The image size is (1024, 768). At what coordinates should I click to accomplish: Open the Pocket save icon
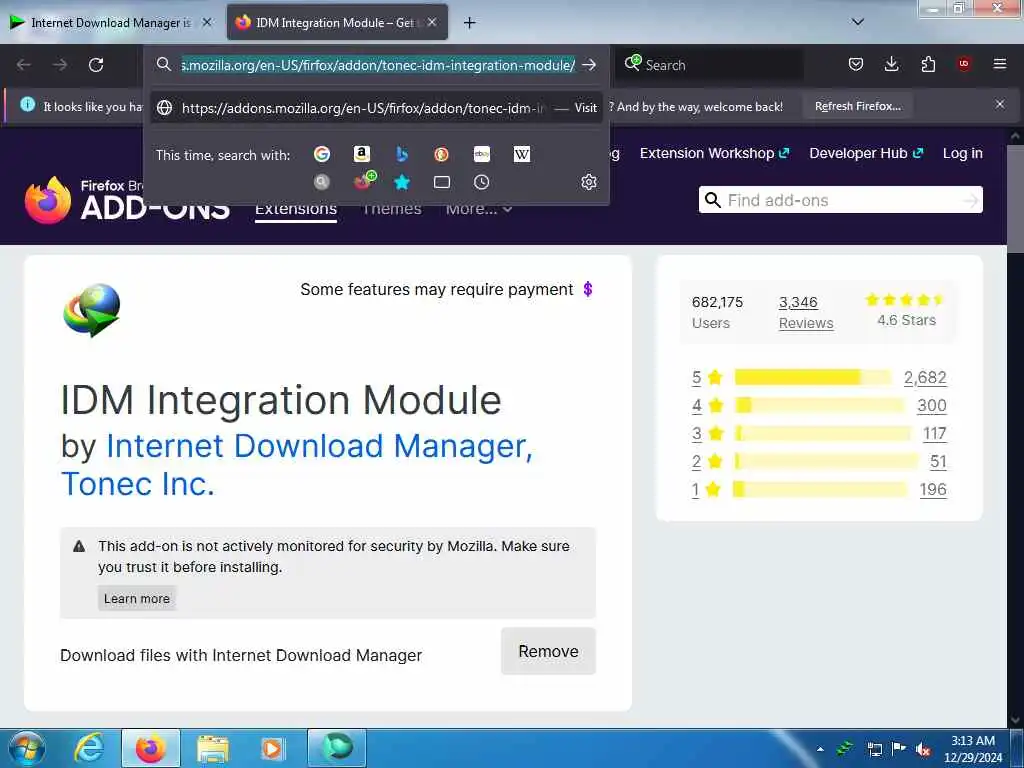[856, 64]
